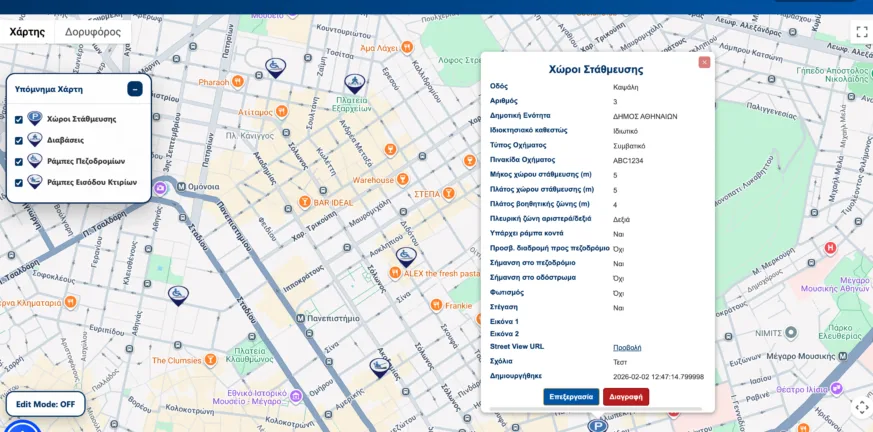Collapse the Υπόμνημα Χάρτη legend panel
873x432 pixels.
point(135,89)
